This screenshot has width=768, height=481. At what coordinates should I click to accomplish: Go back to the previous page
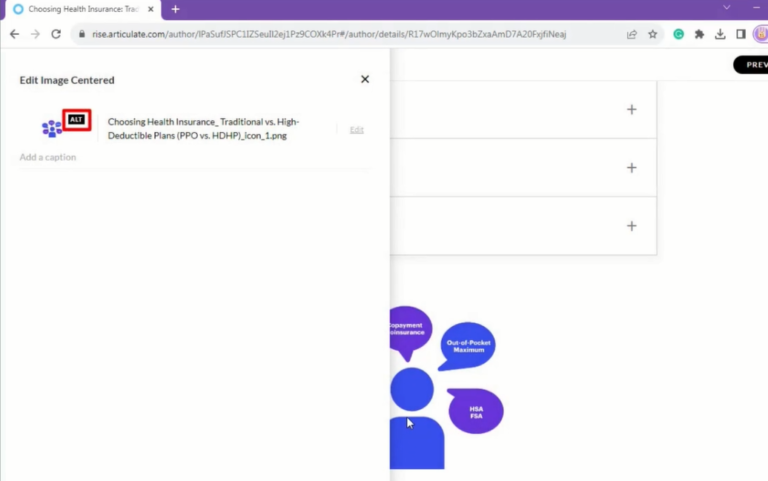pyautogui.click(x=14, y=34)
